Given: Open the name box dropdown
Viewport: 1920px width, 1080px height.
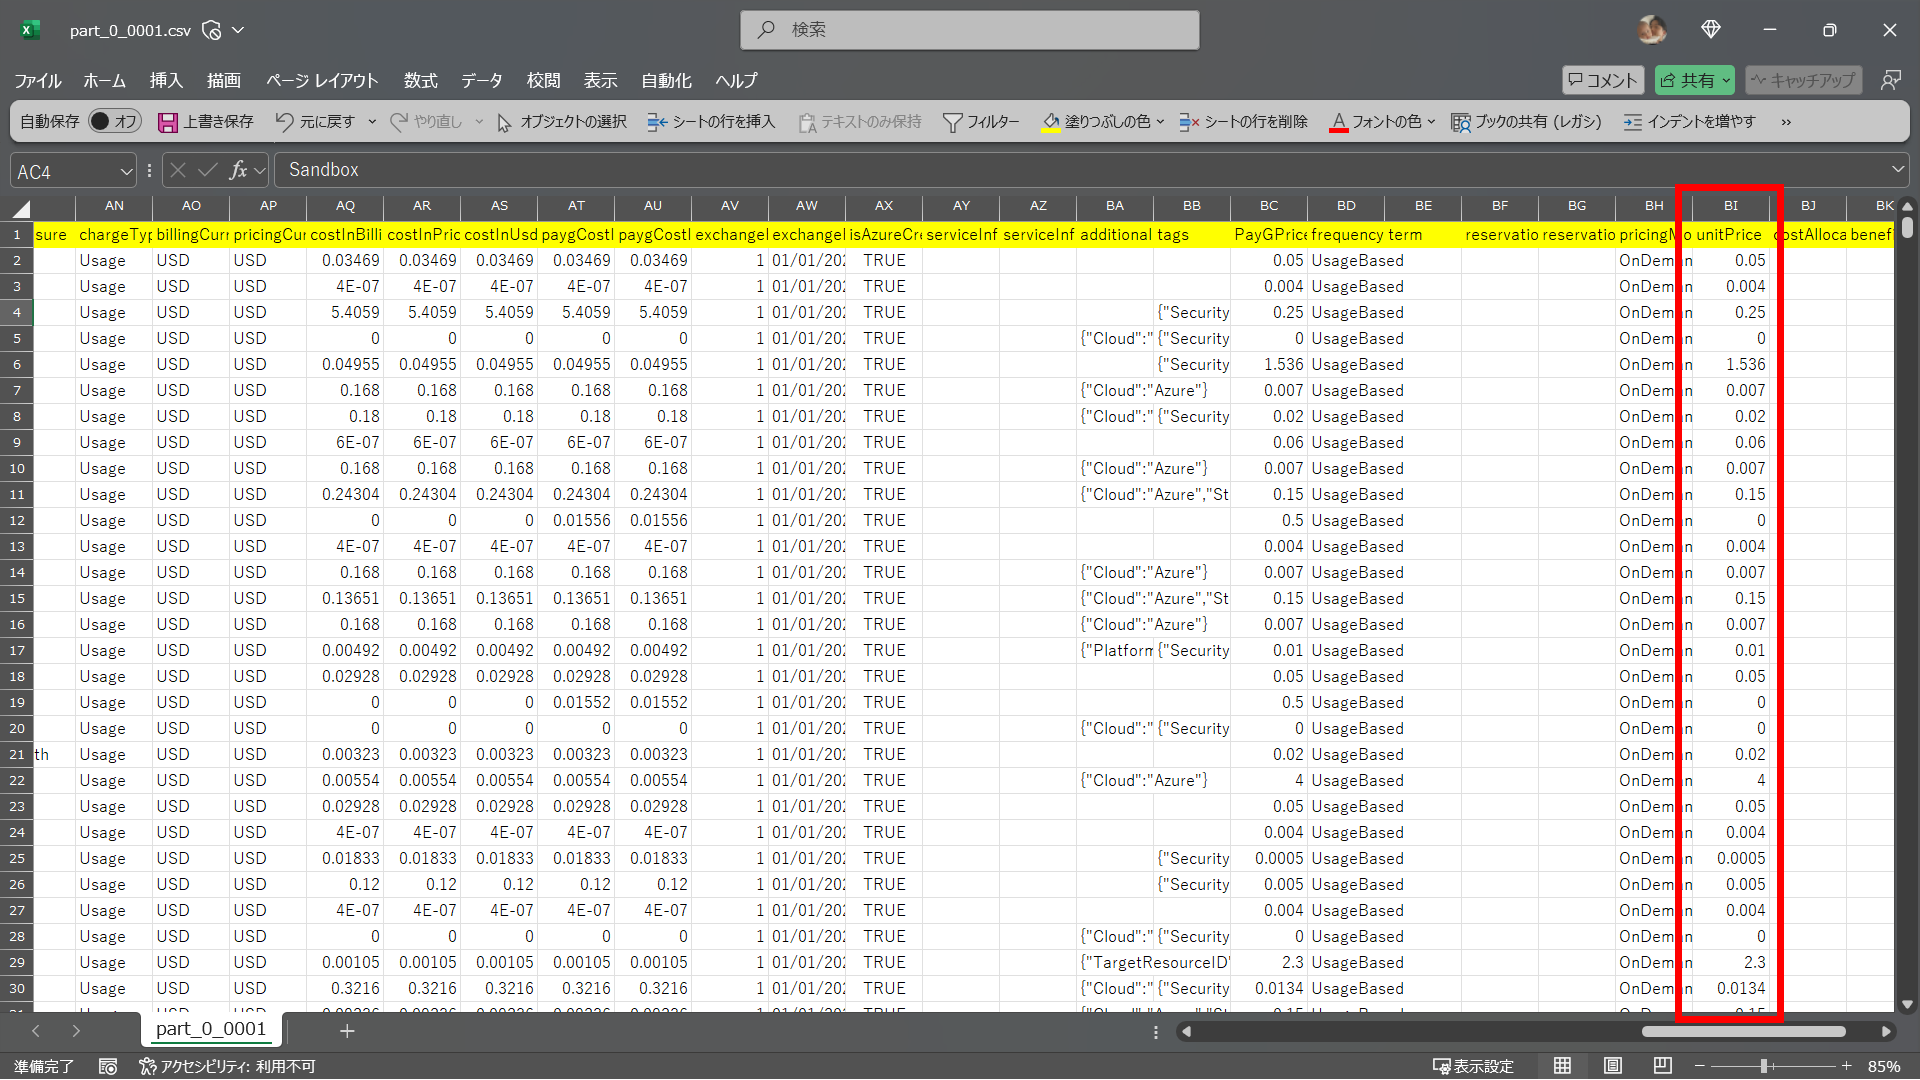Looking at the screenshot, I should pyautogui.click(x=125, y=170).
